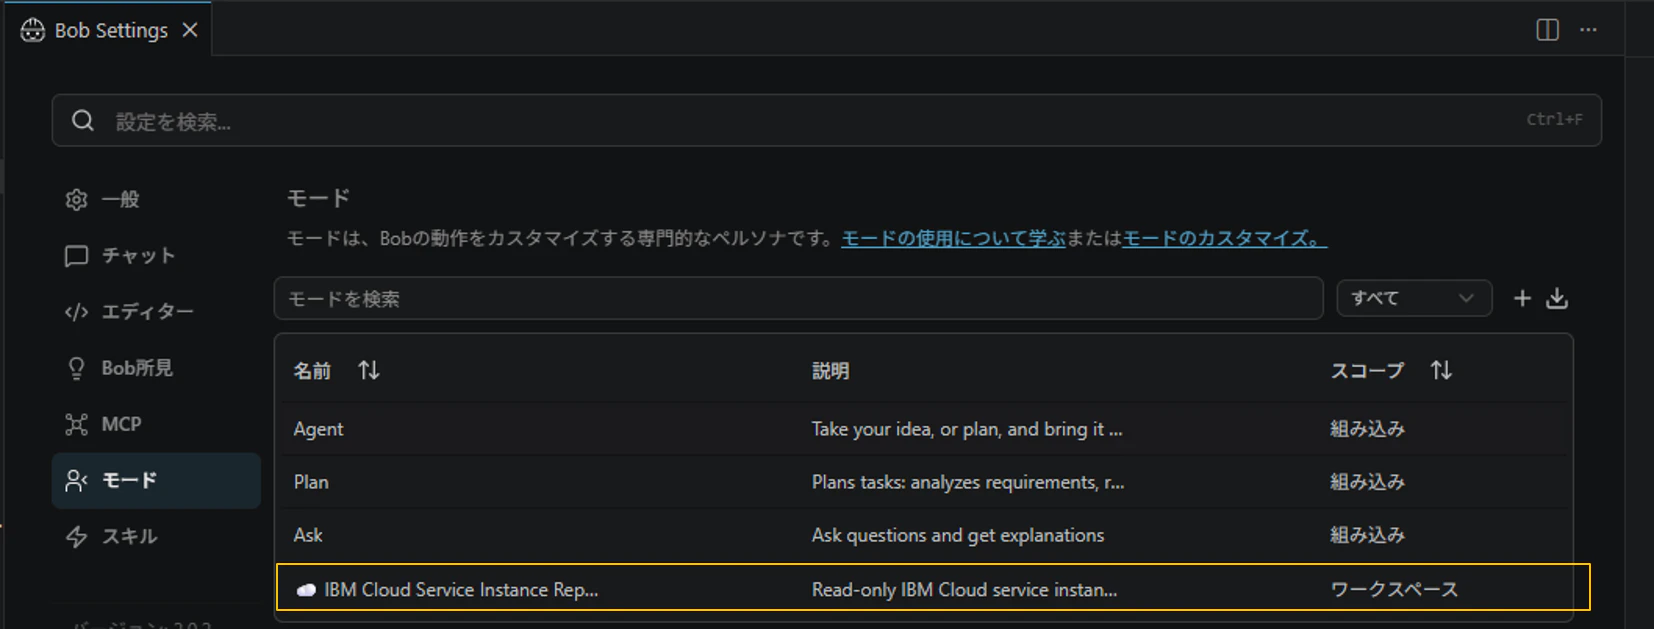Click 組み込み scope in Agent row

1367,429
